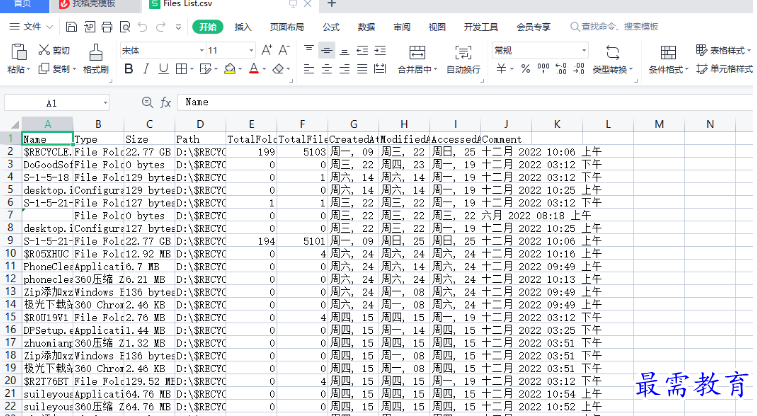Set vertical middle alignment
Screen dimensions: 757x416
(x=327, y=50)
